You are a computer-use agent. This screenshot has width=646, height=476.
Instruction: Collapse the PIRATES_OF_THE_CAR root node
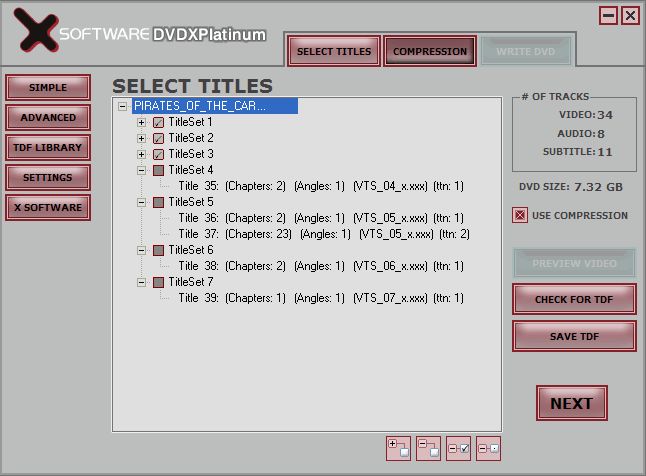[122, 106]
